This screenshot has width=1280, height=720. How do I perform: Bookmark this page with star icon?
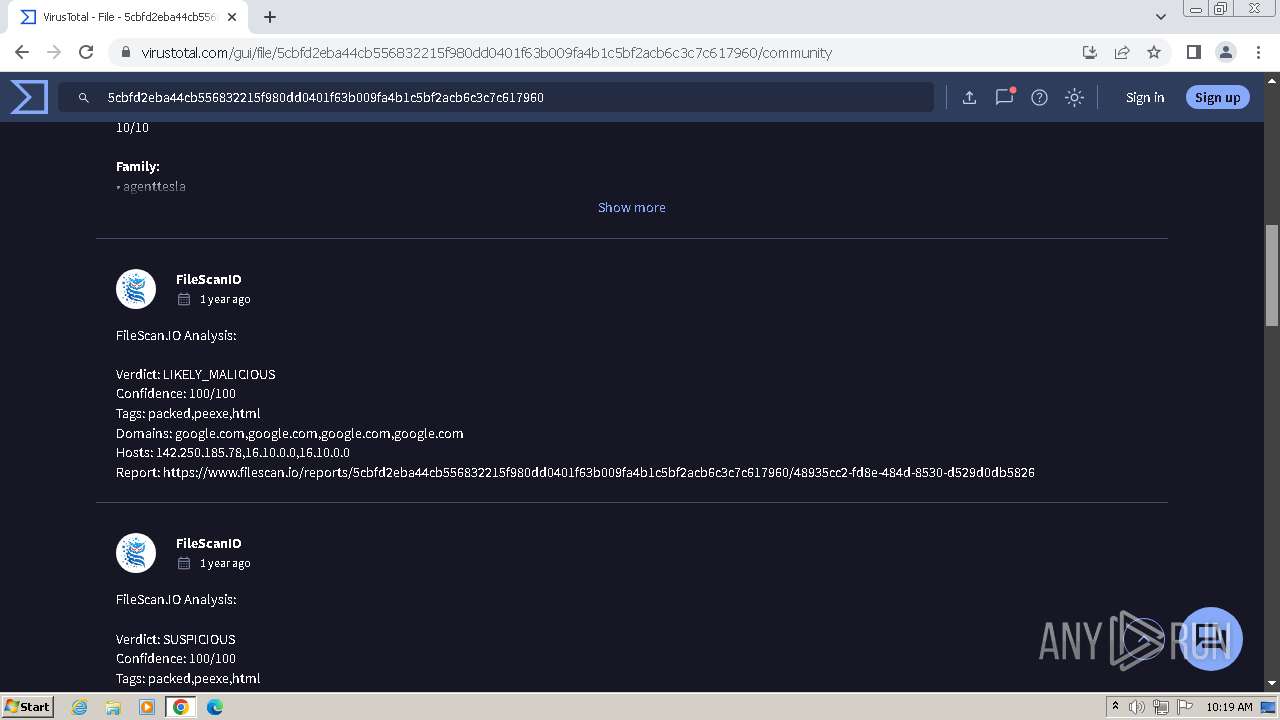pyautogui.click(x=1154, y=52)
